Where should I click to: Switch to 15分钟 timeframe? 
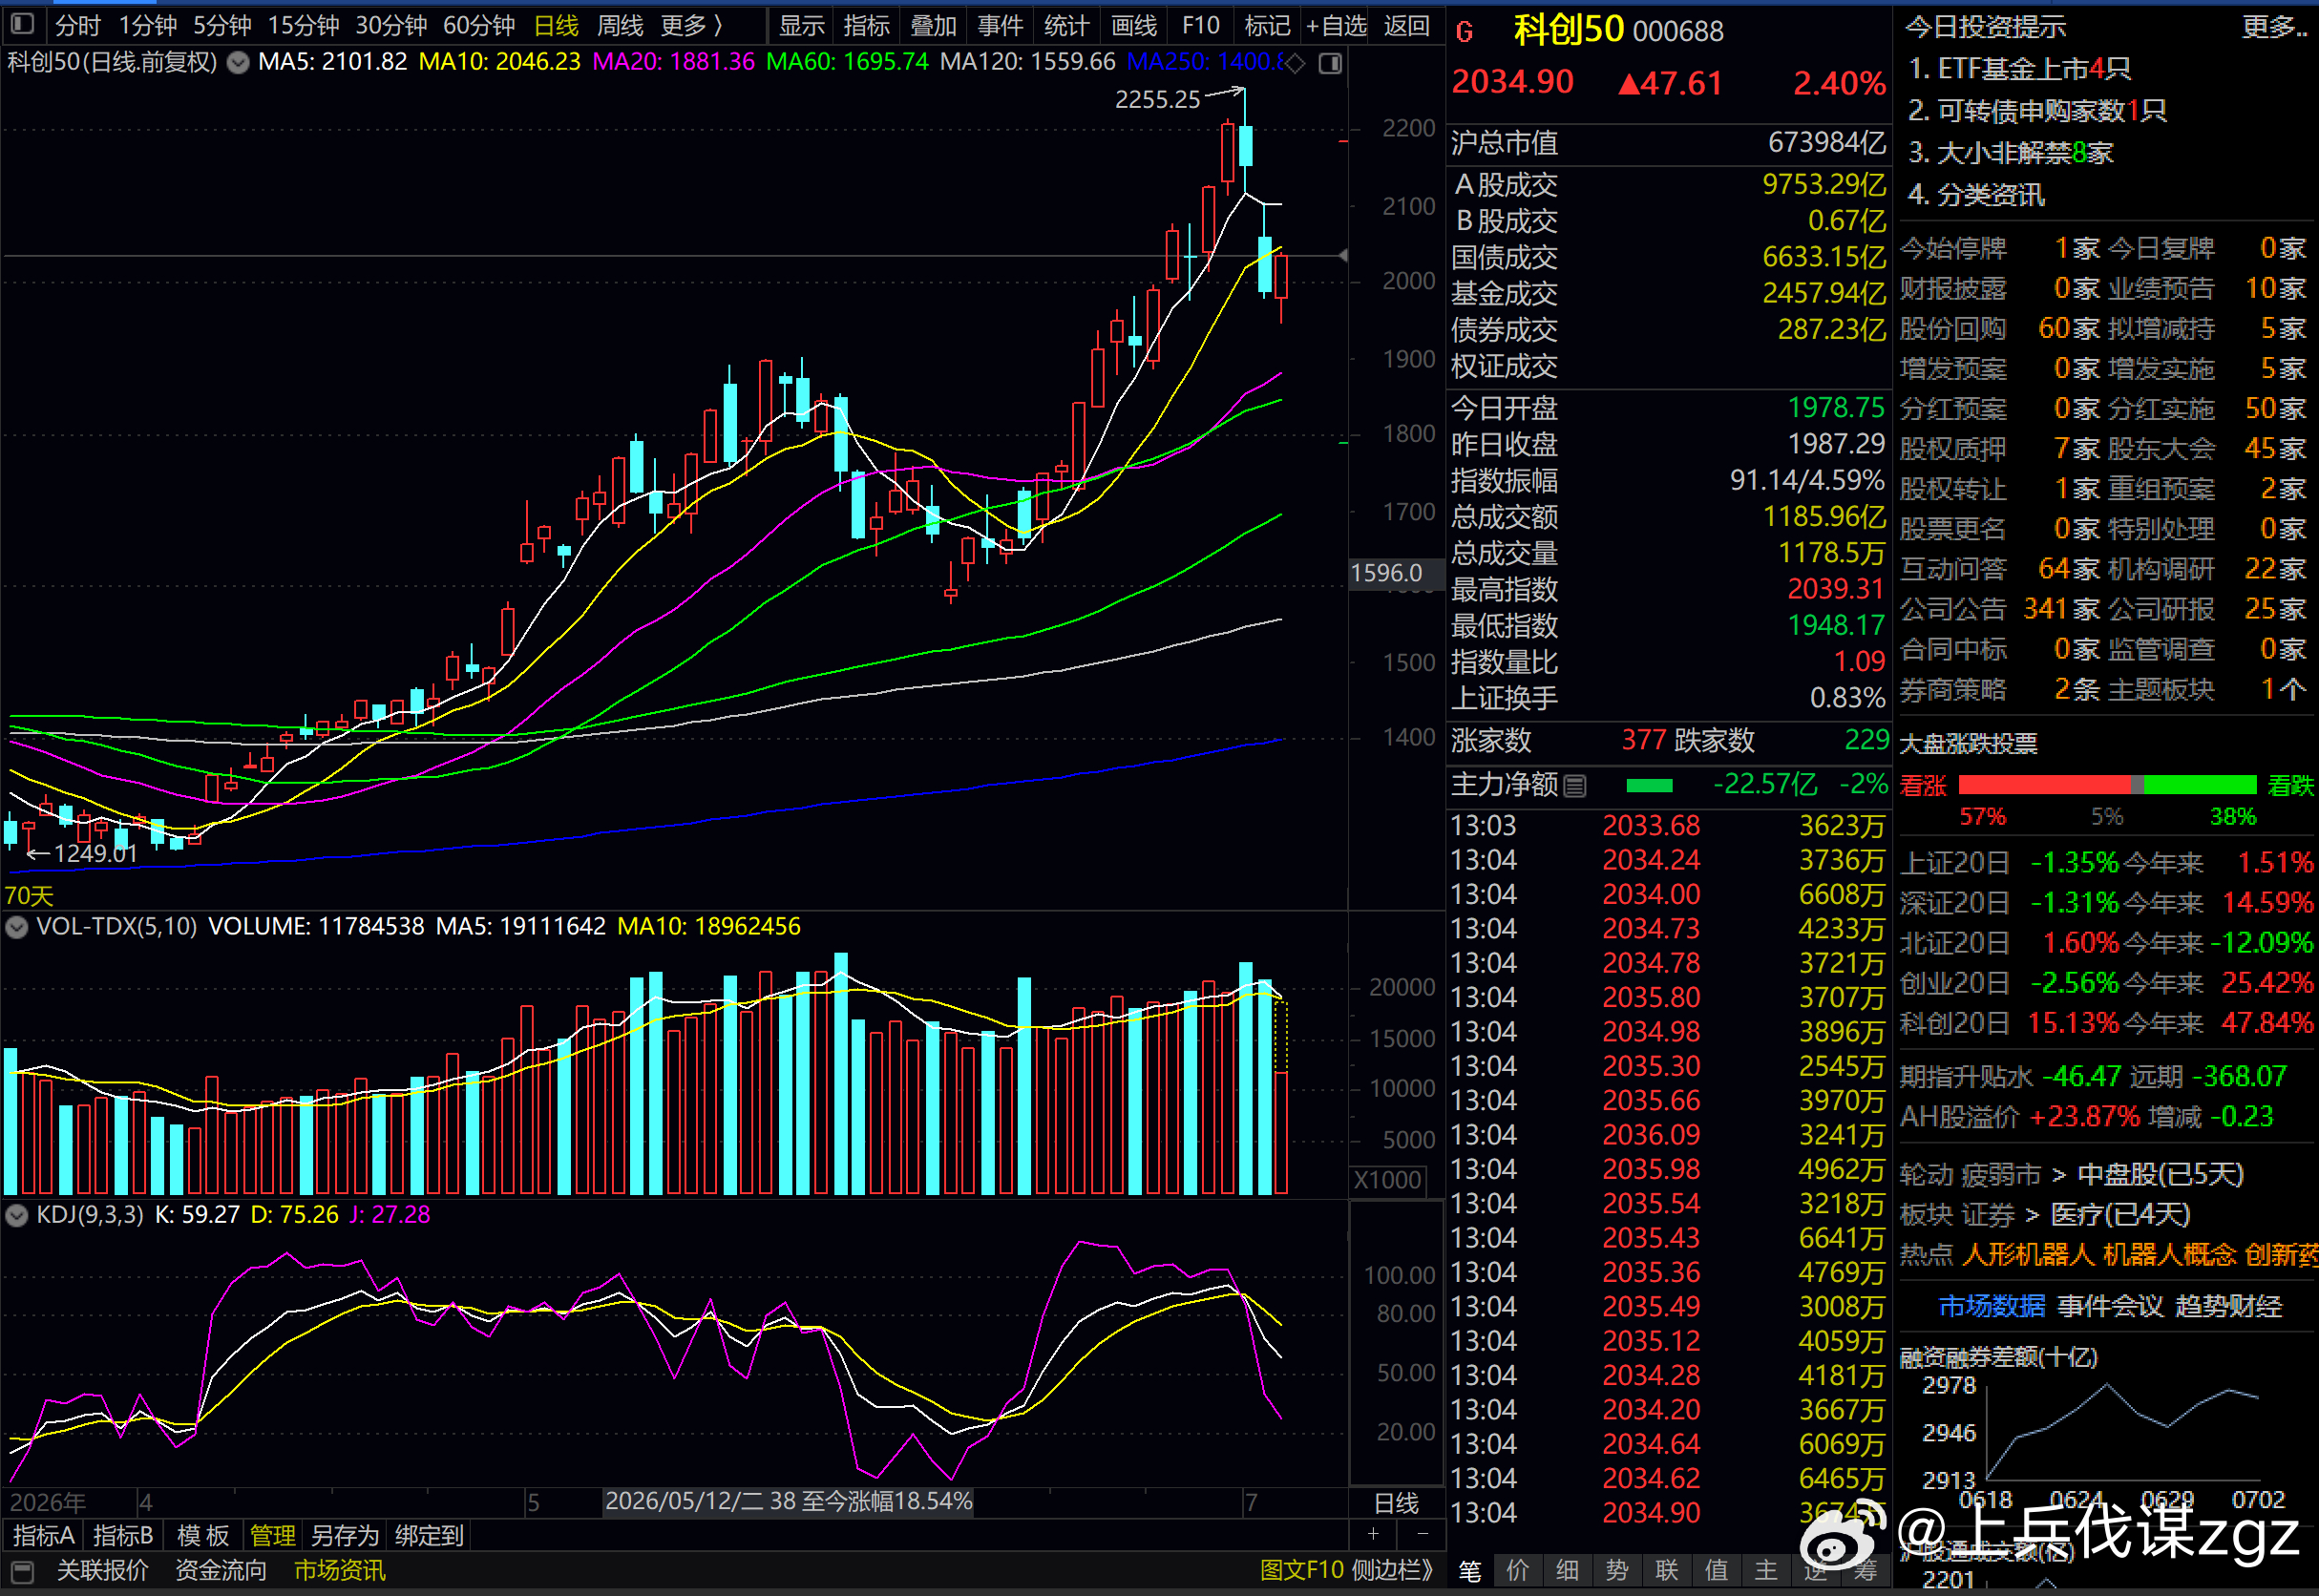point(303,25)
